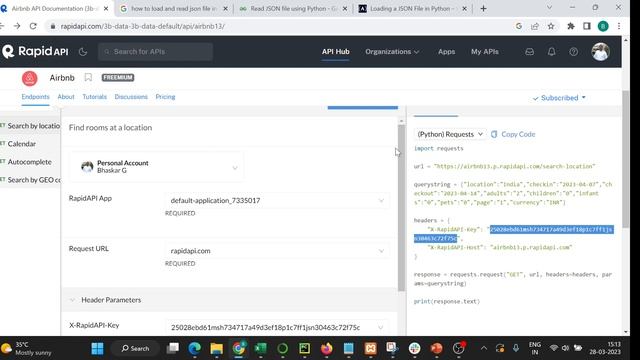This screenshot has width=640, height=360.
Task: Click the Search for APIs field
Action: [x=155, y=52]
